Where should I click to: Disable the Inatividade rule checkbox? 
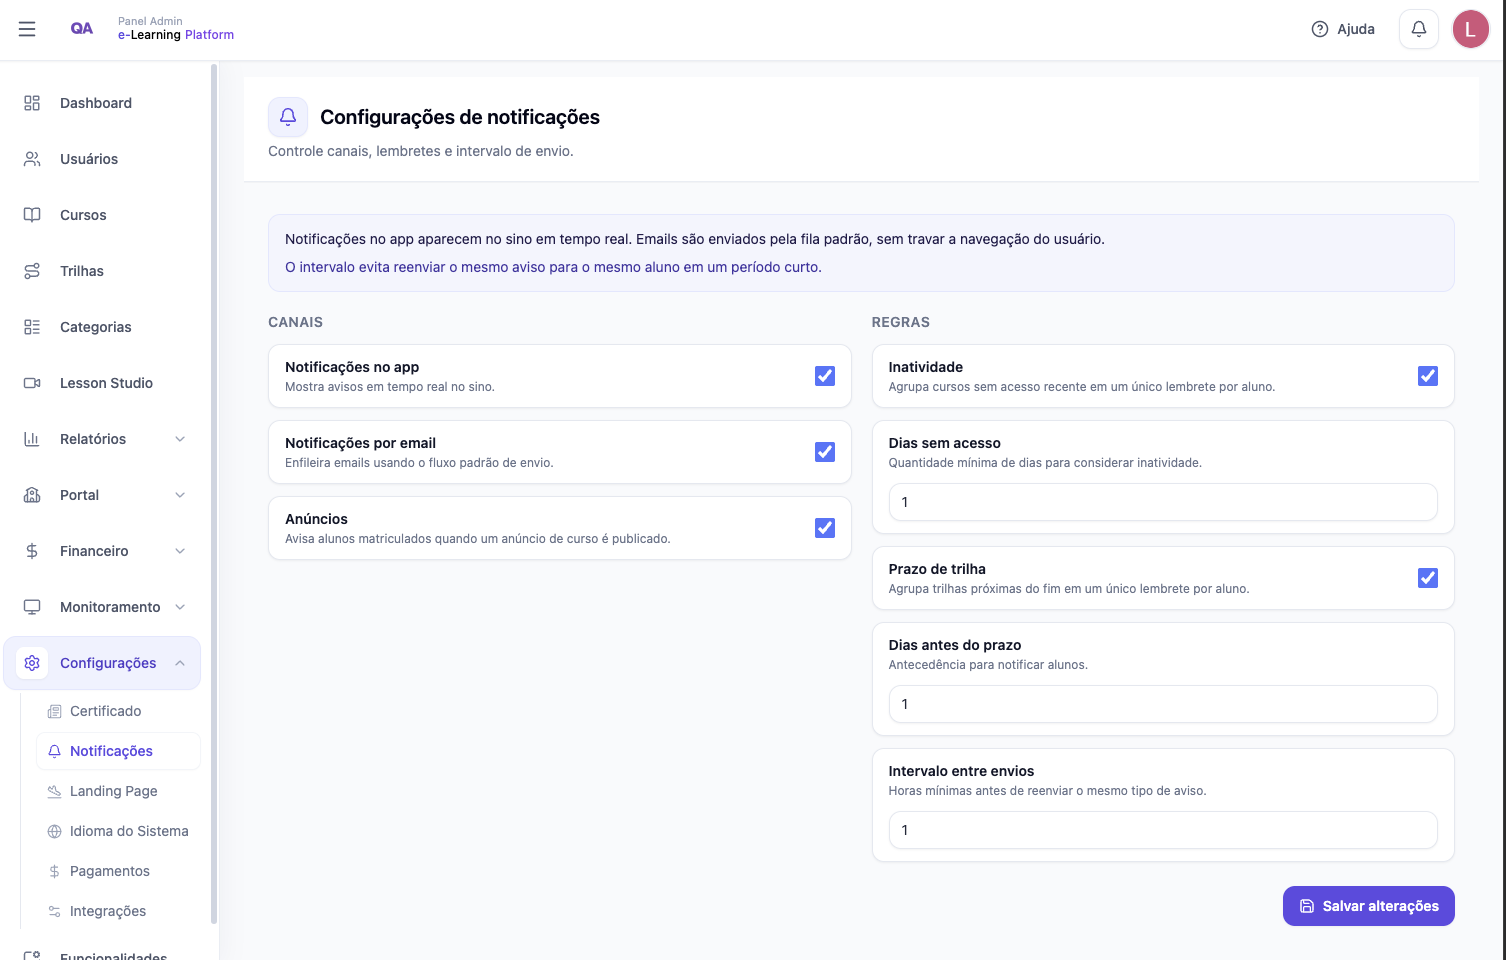tap(1428, 376)
